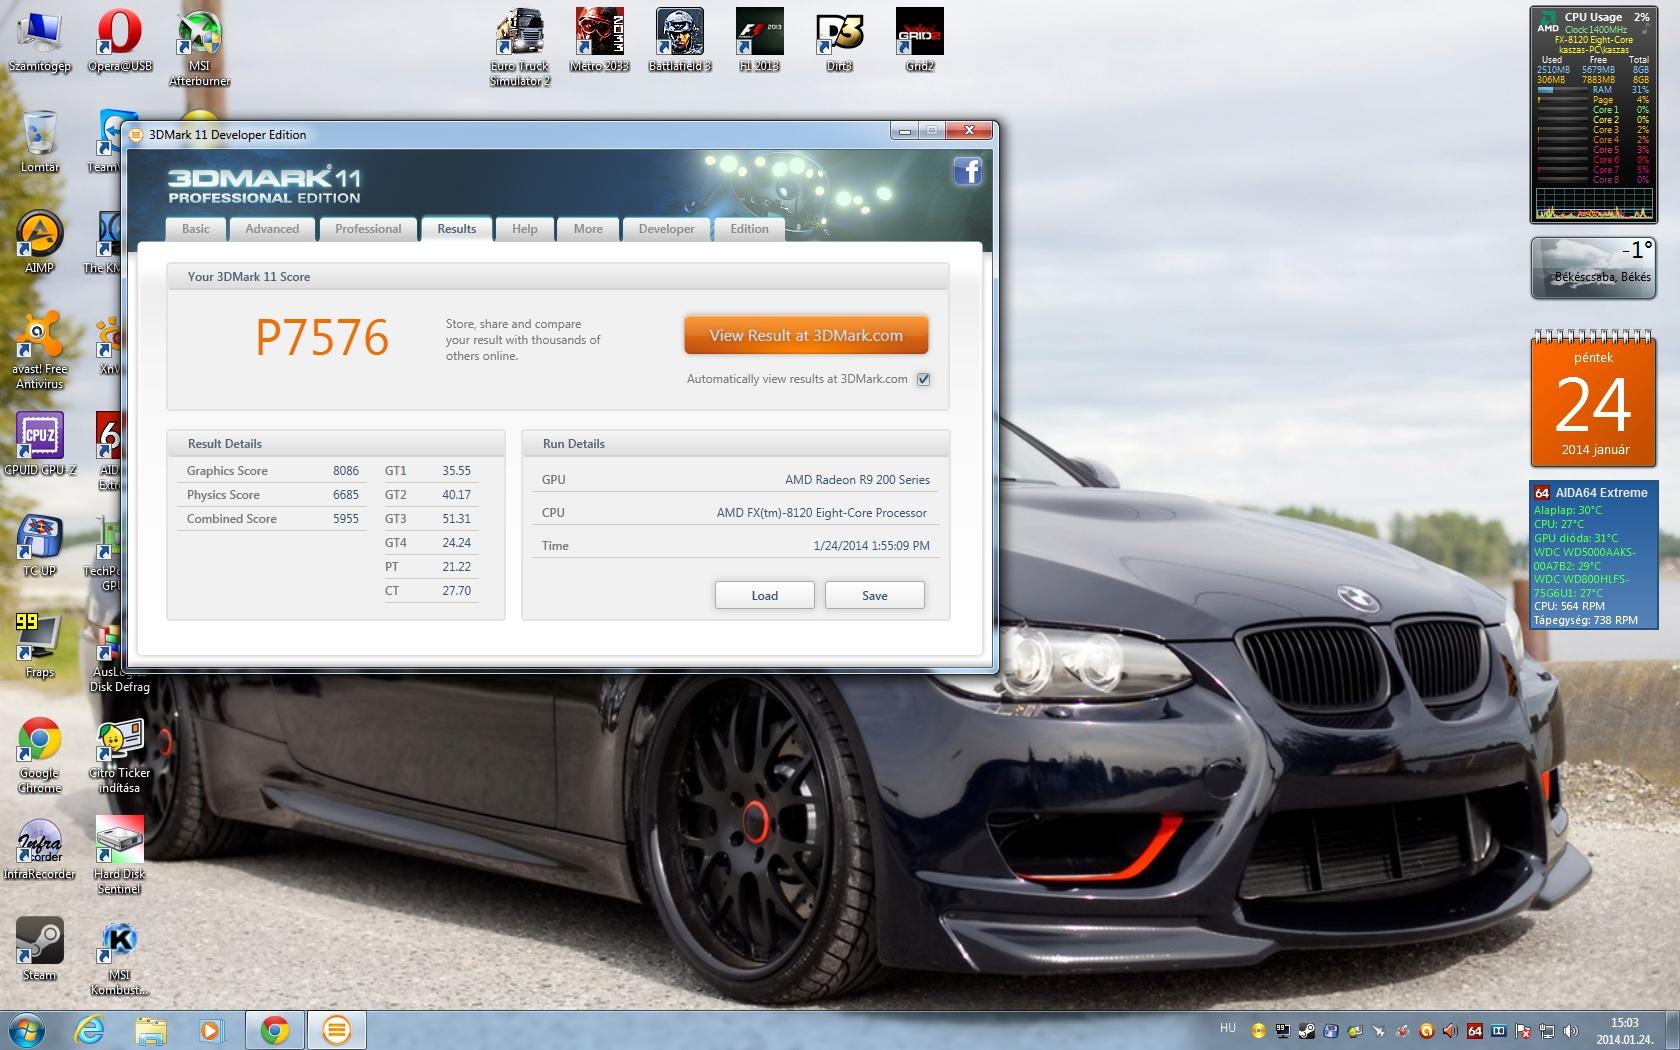This screenshot has width=1680, height=1050.
Task: Open Windows Explorer folder on taskbar
Action: click(x=150, y=1030)
